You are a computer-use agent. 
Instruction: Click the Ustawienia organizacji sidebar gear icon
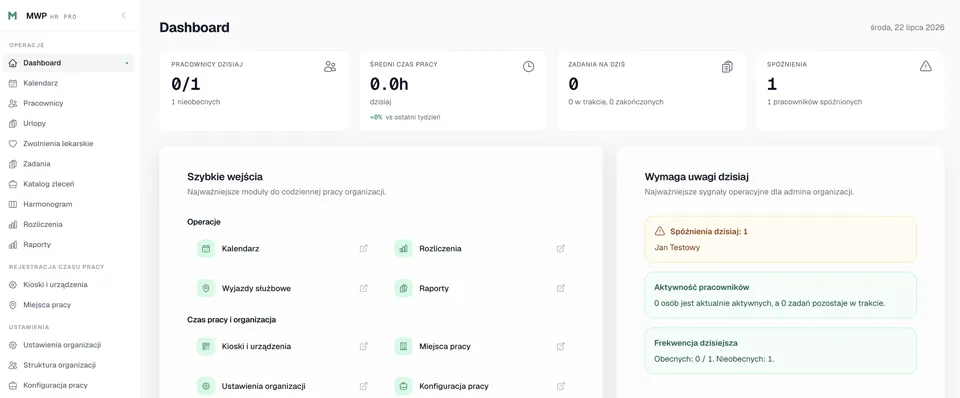pos(13,345)
